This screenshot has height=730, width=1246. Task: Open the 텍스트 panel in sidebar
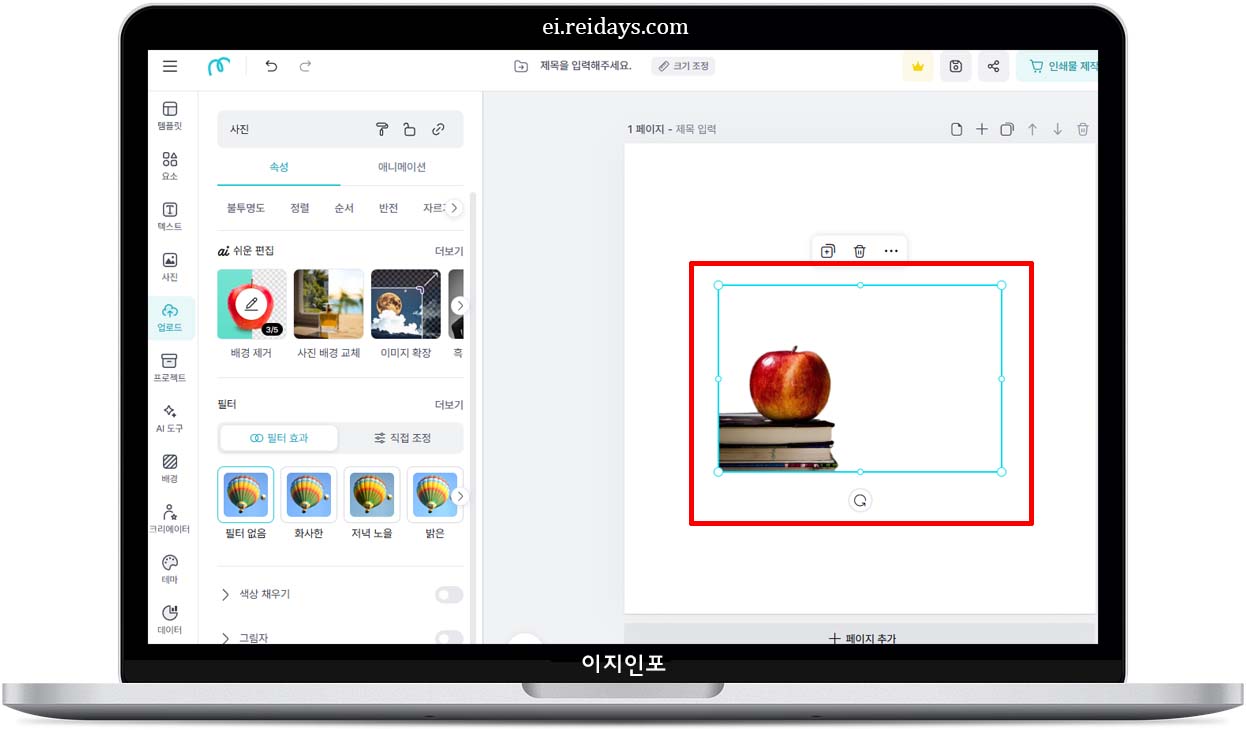169,213
